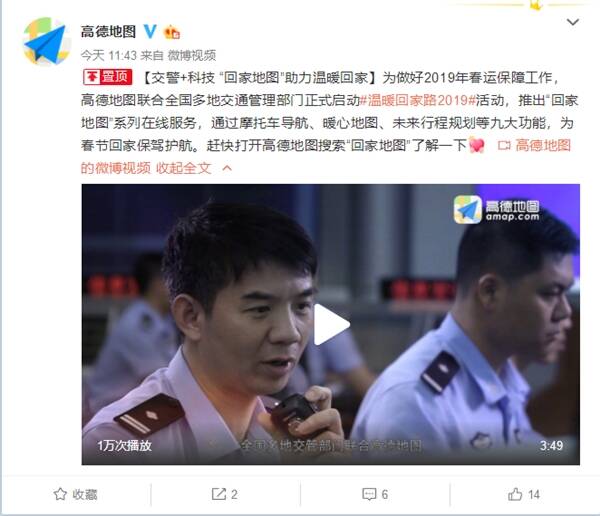Expand the post options chevron menu
Screen dimensions: 600x516
[x=572, y=22]
